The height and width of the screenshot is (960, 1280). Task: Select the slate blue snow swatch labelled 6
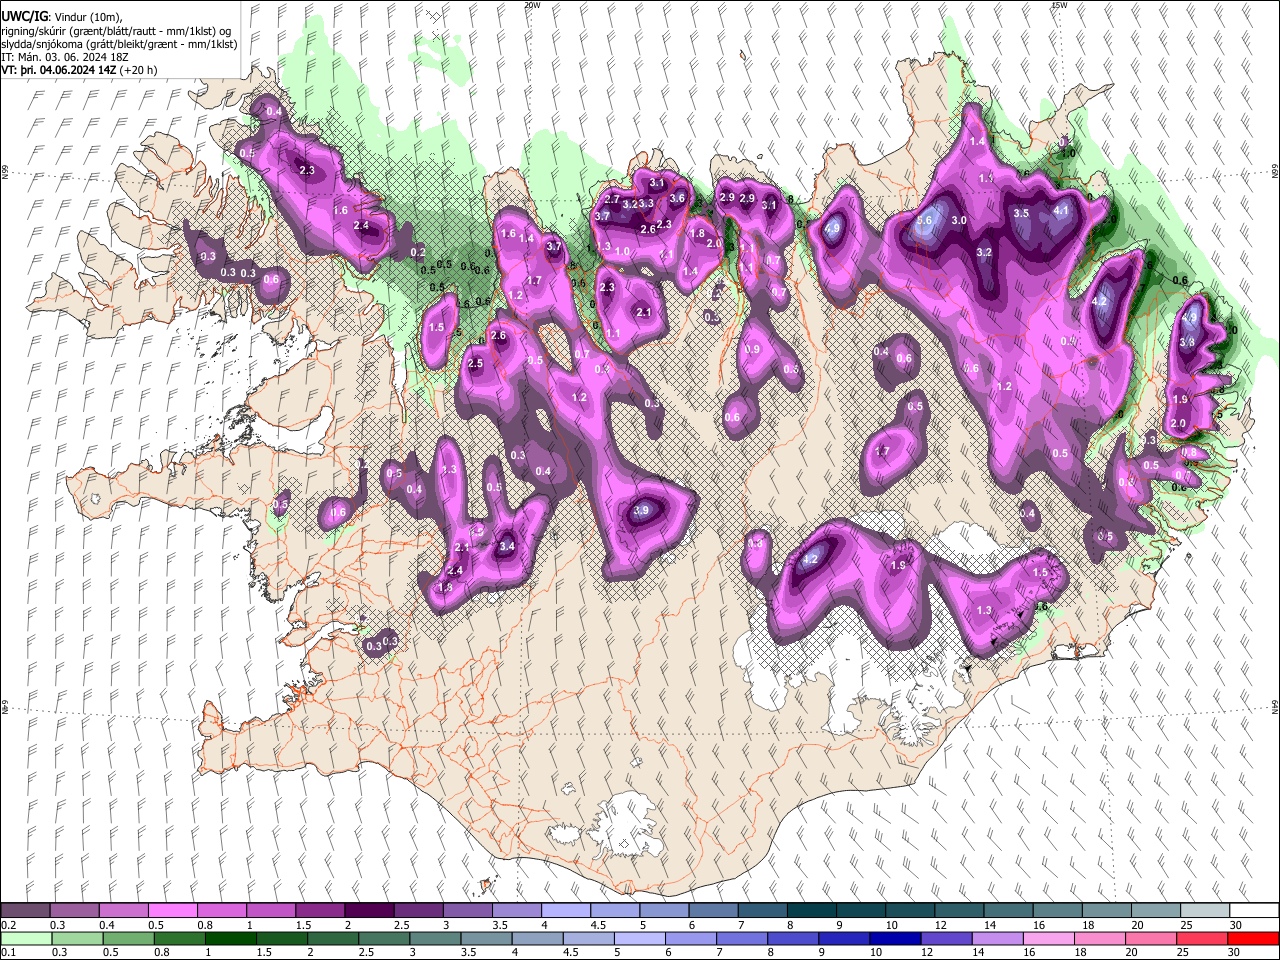(x=714, y=911)
